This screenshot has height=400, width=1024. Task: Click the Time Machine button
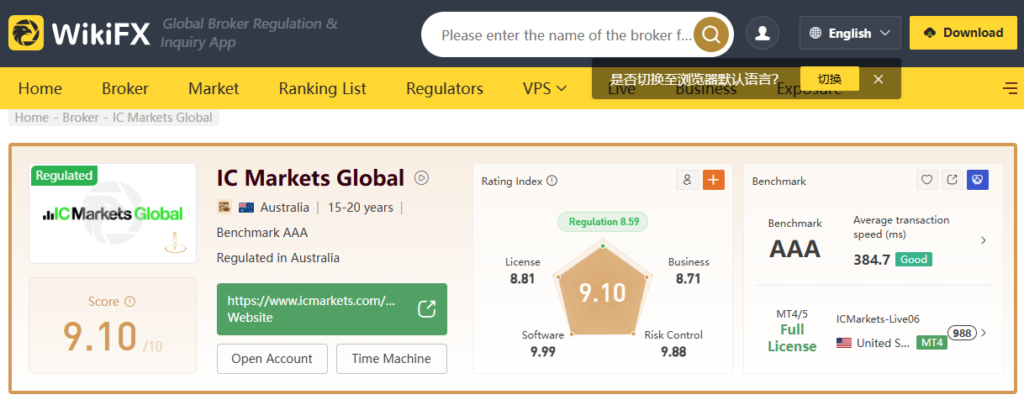pos(391,359)
